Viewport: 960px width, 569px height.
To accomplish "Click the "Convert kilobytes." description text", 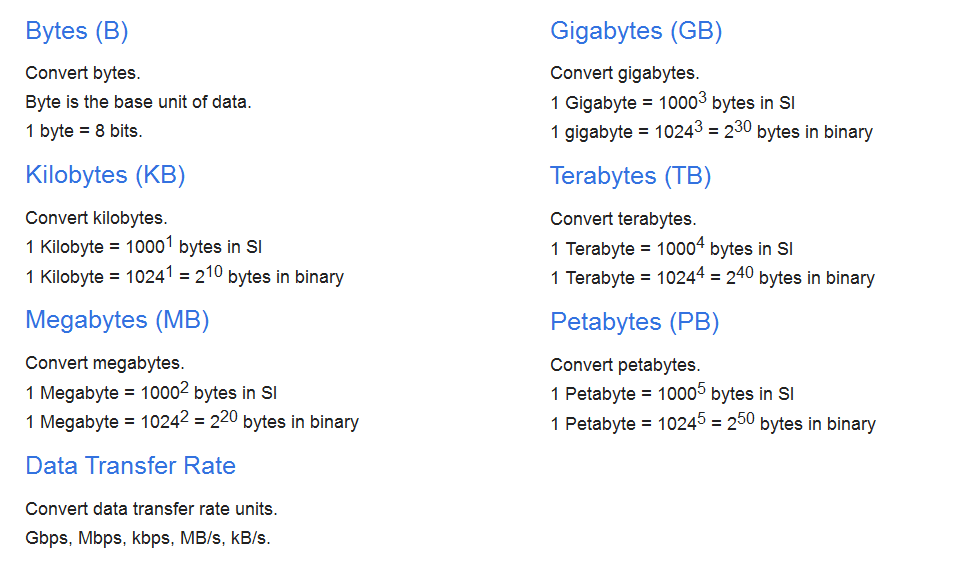I will (x=96, y=218).
